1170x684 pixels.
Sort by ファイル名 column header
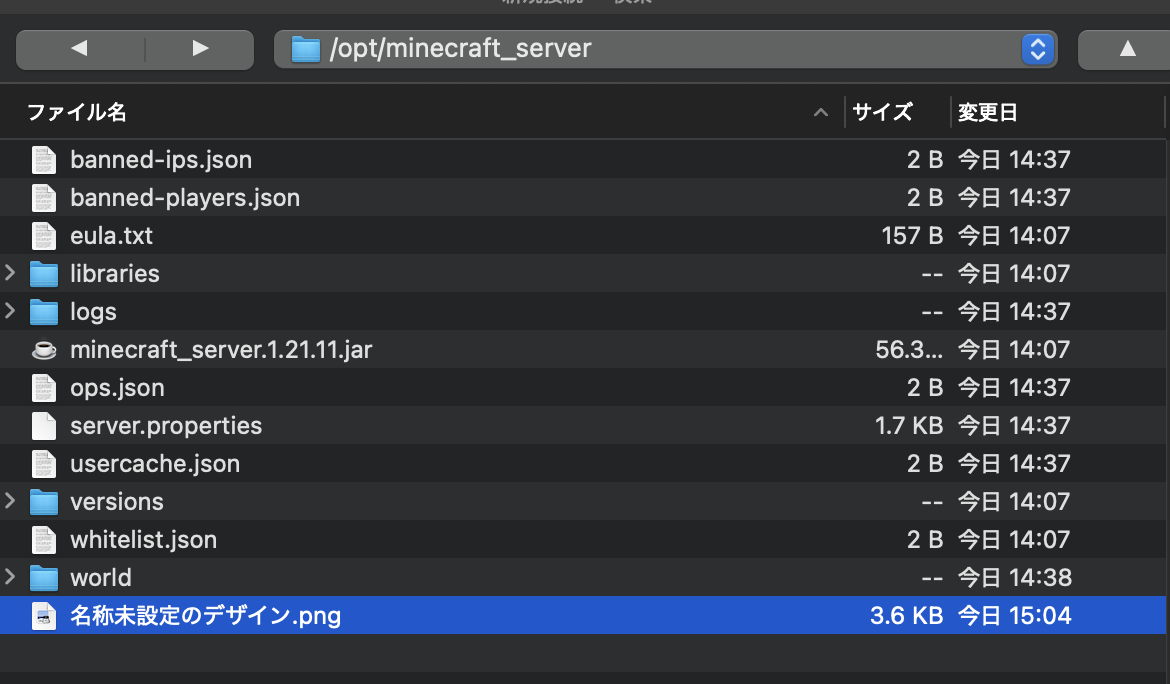[76, 113]
